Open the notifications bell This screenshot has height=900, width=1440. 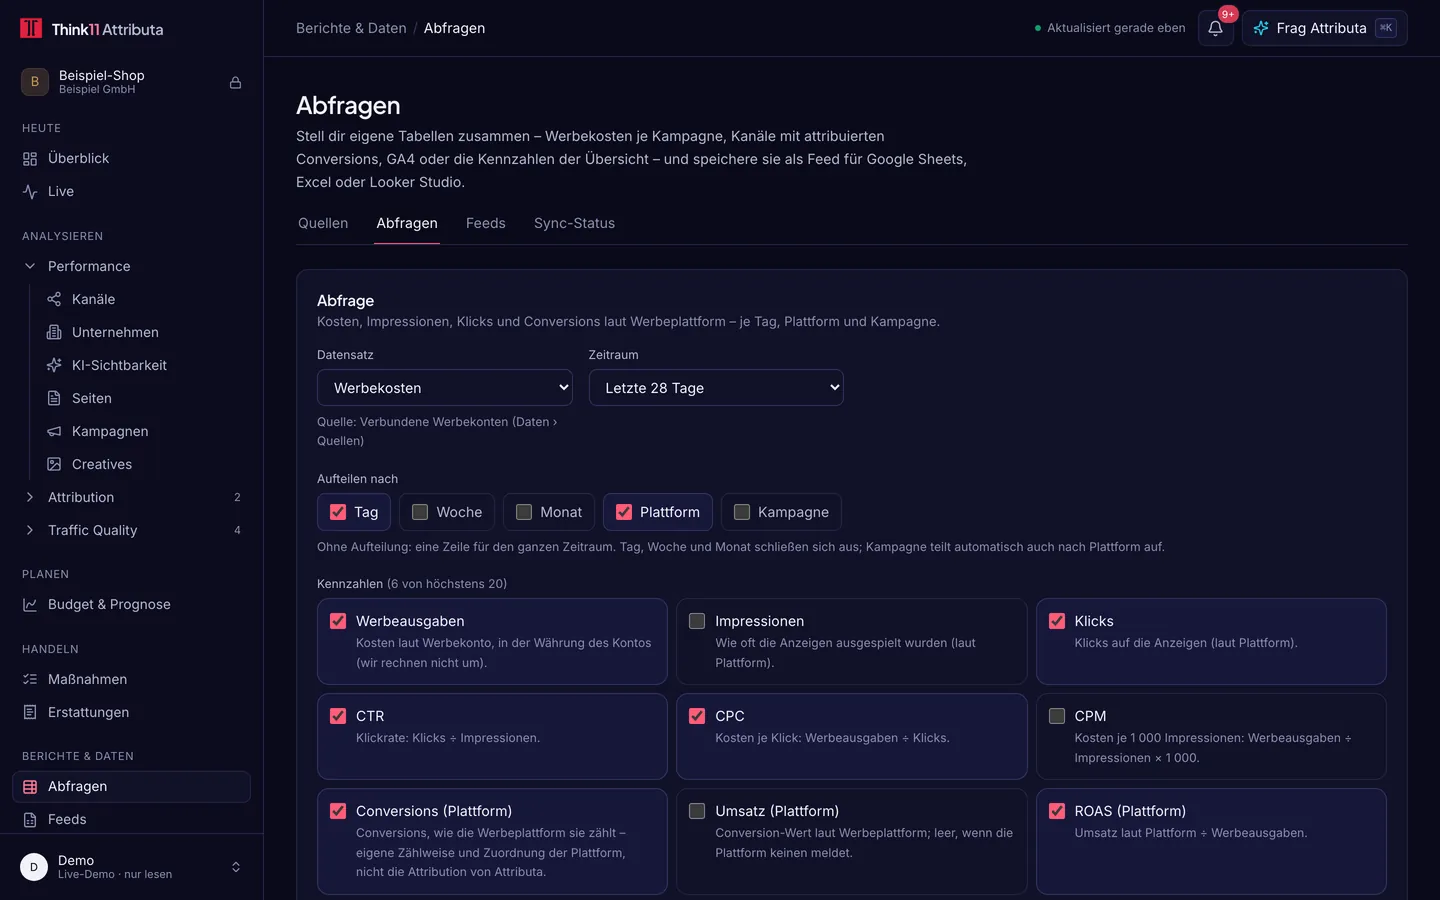pos(1215,28)
